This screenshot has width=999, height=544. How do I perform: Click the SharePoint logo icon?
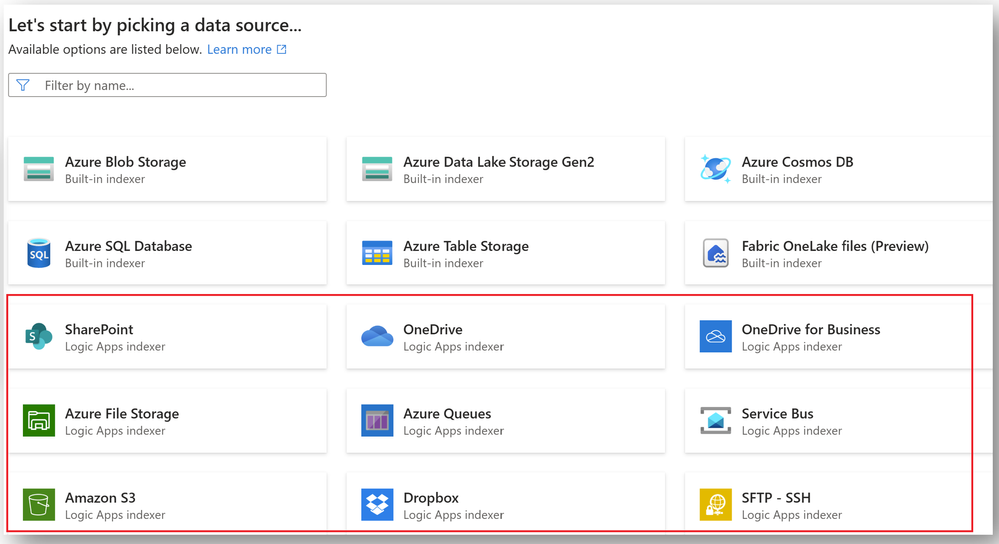[x=39, y=336]
